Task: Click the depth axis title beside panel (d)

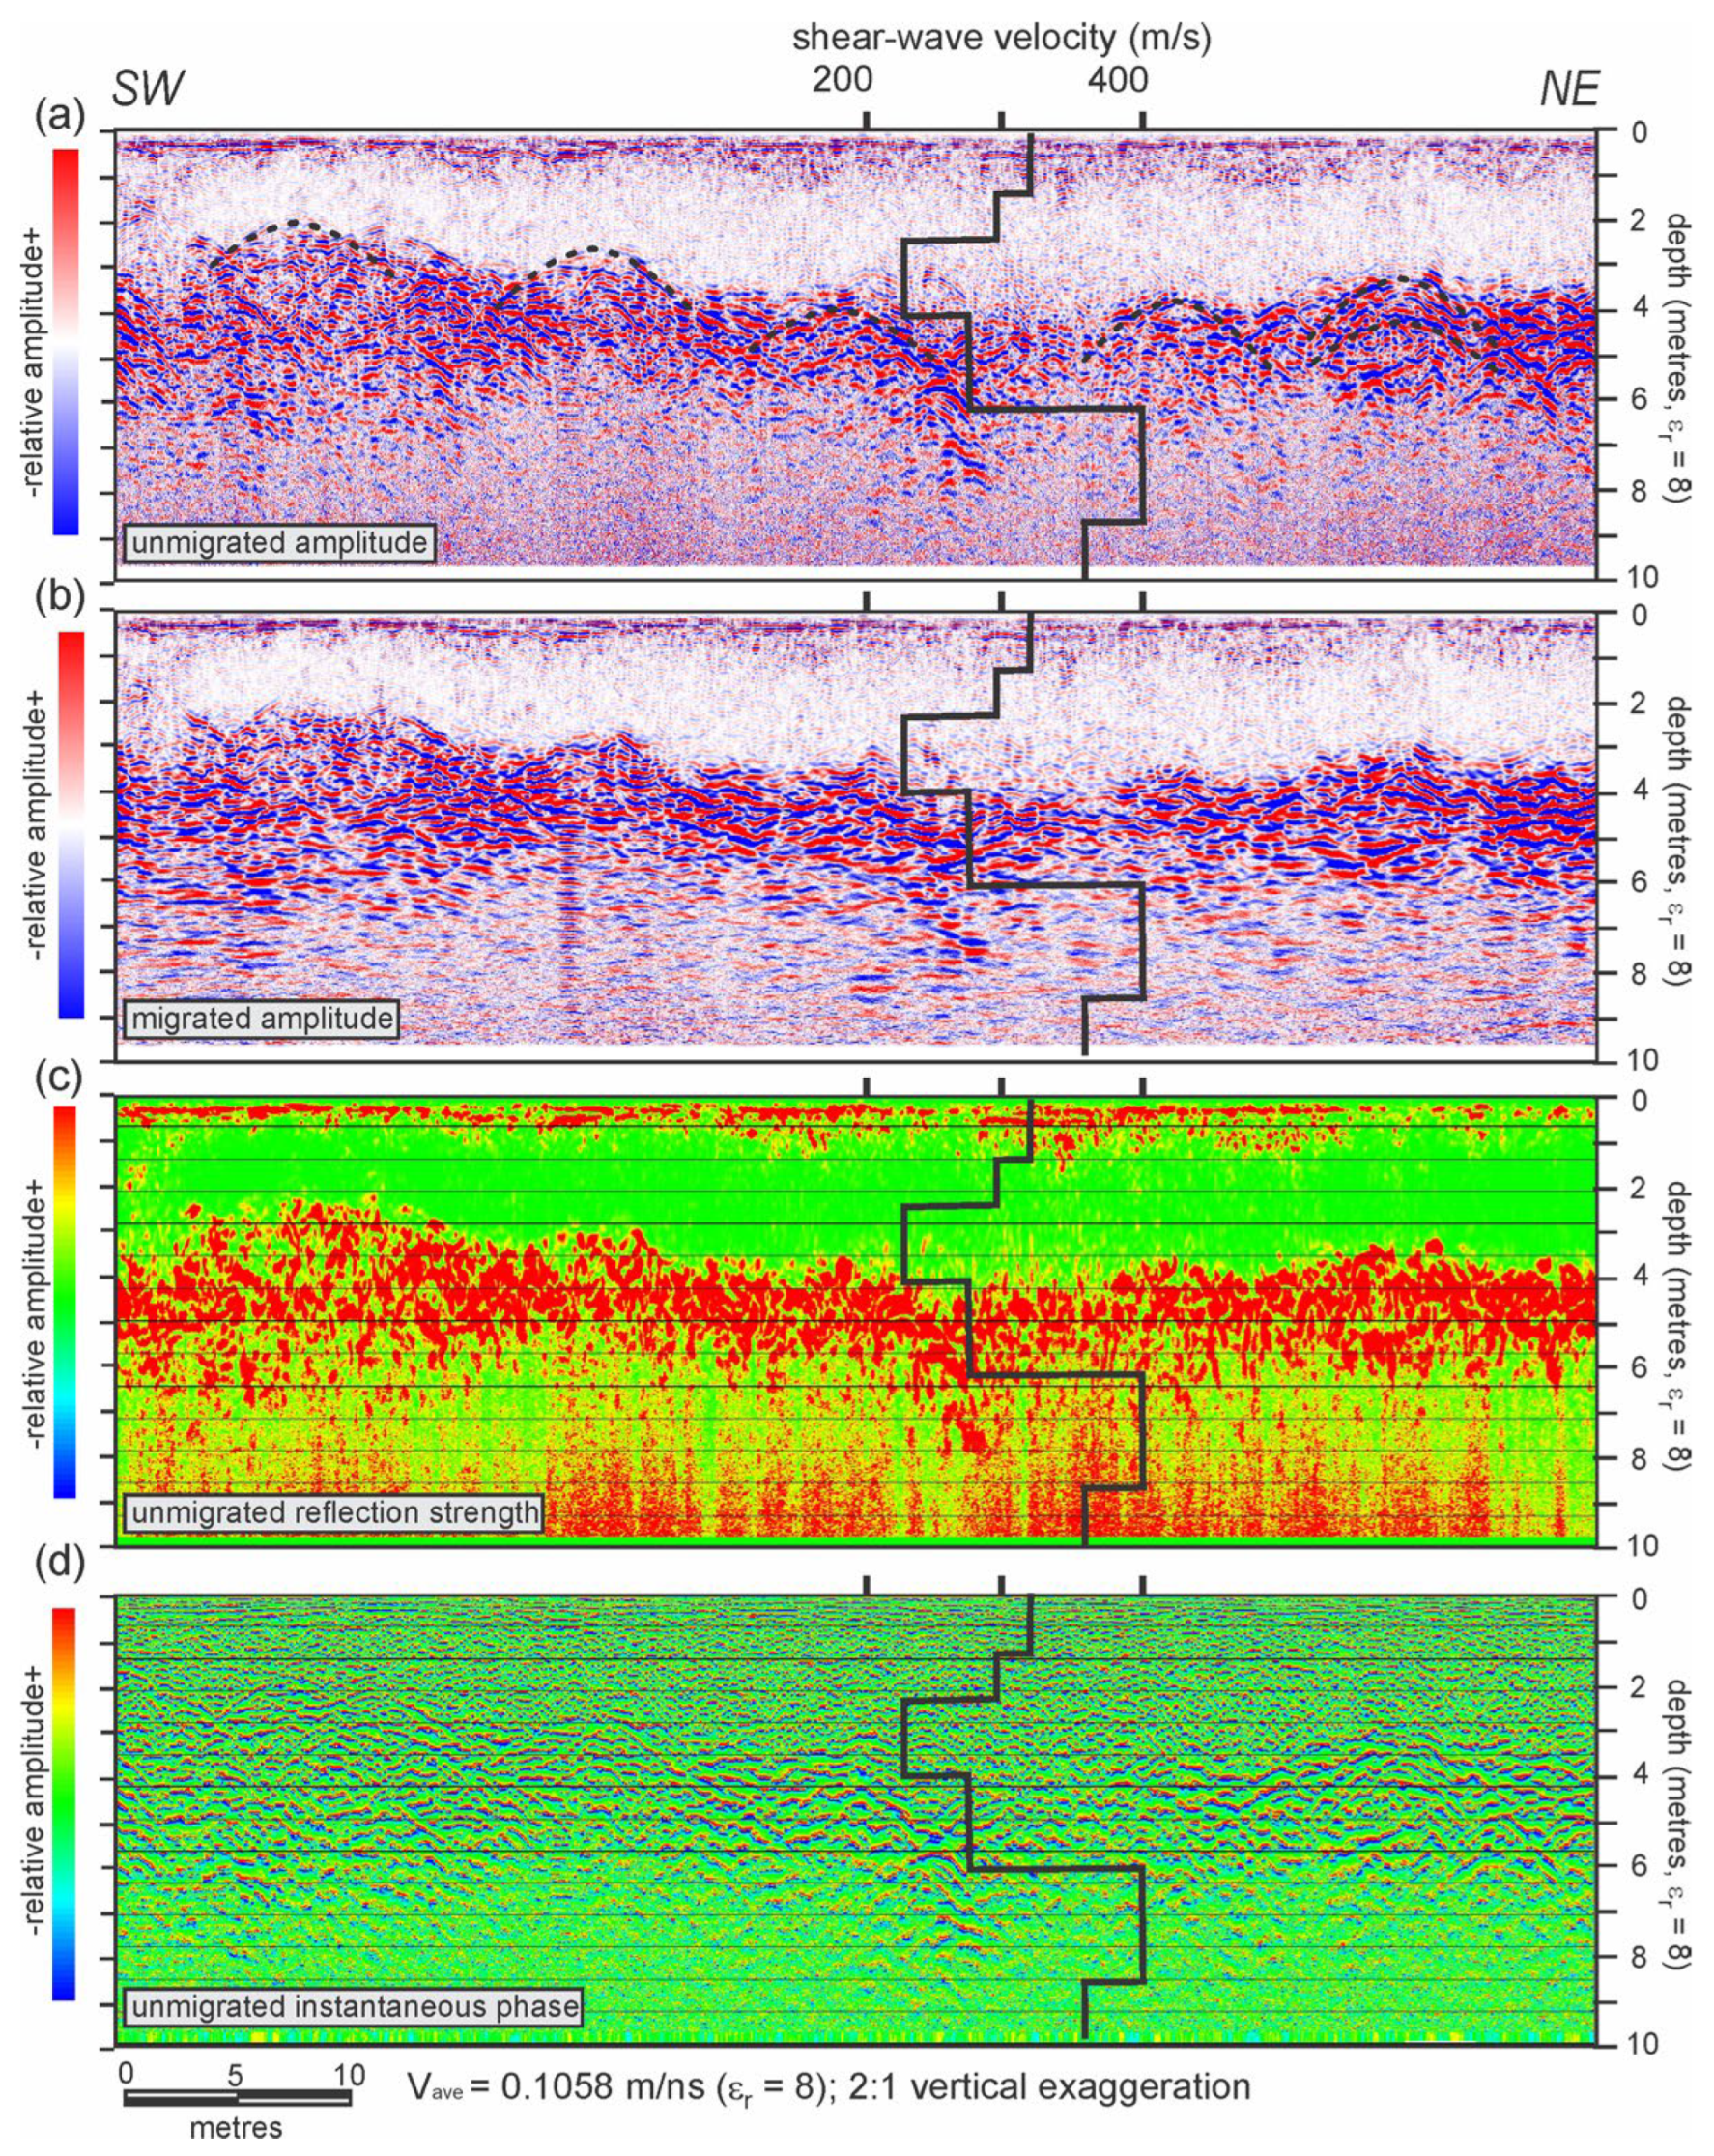Action: click(x=1677, y=1823)
